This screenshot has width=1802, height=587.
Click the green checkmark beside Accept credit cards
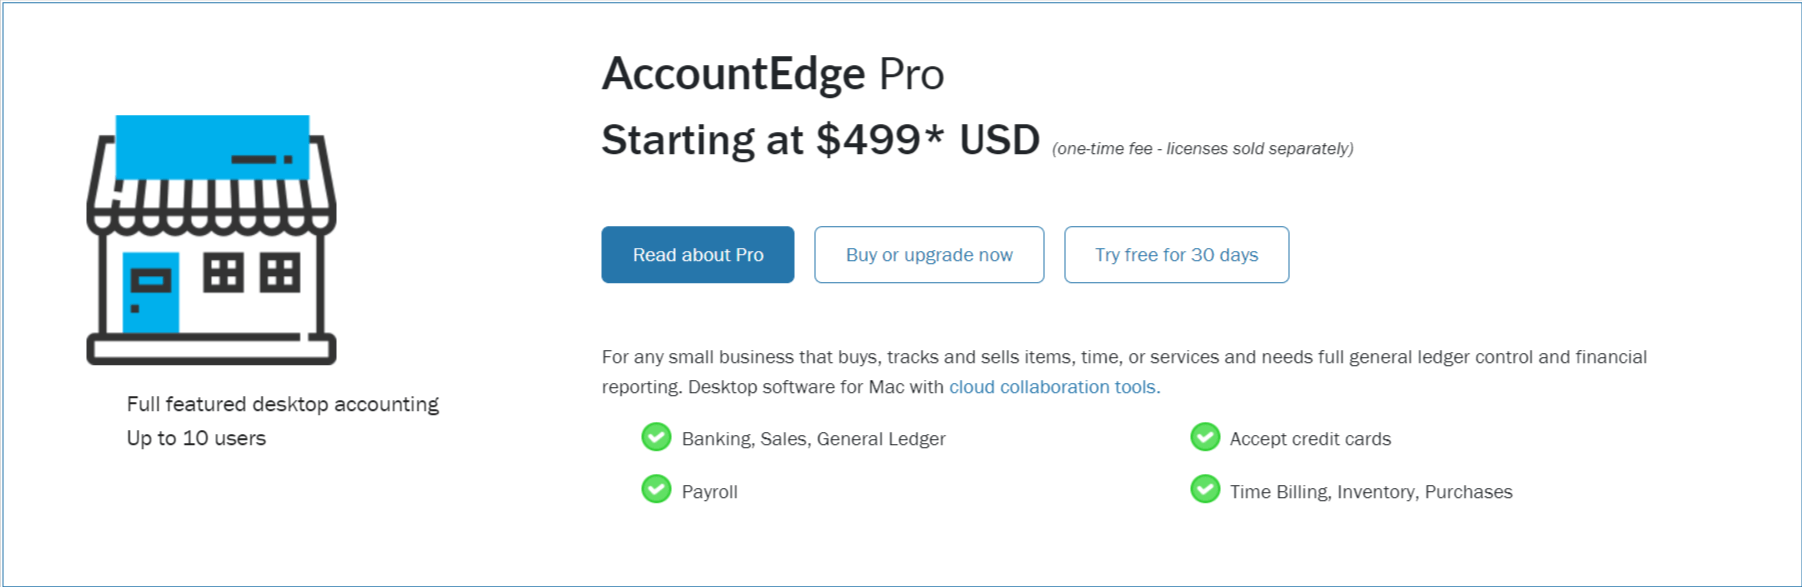[1204, 437]
